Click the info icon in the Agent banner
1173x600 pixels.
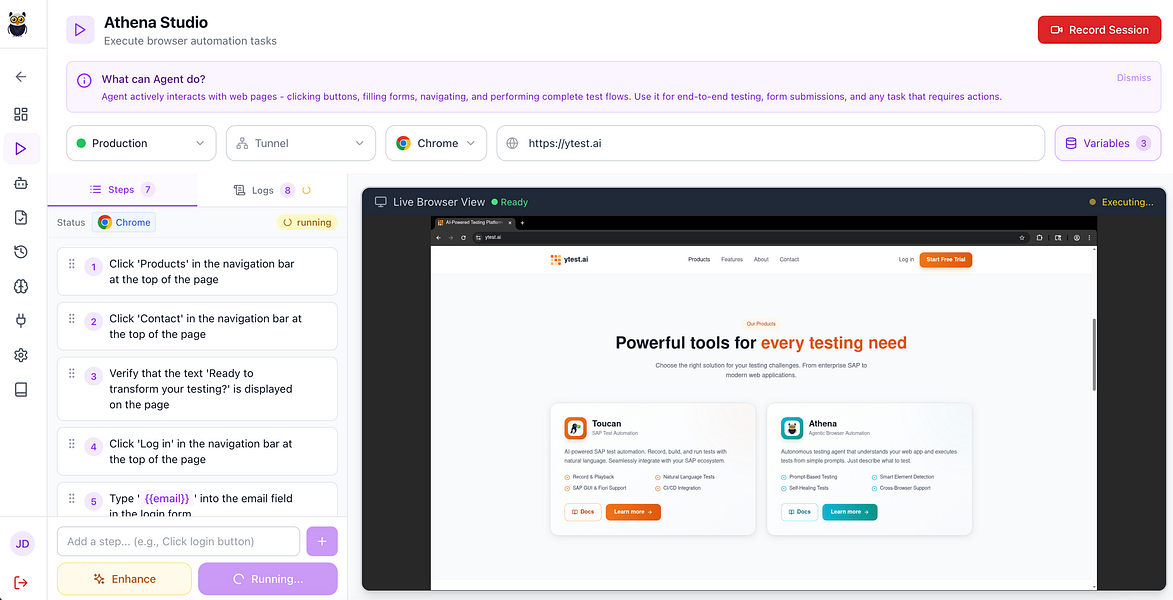pos(85,79)
